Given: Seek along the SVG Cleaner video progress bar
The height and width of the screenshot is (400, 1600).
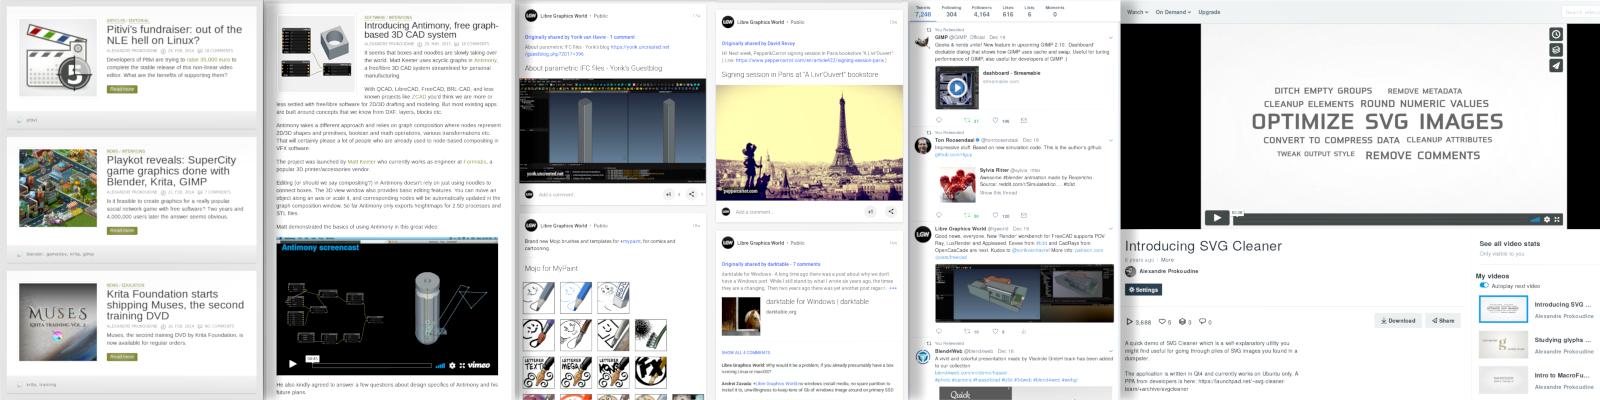Looking at the screenshot, I should point(1379,219).
